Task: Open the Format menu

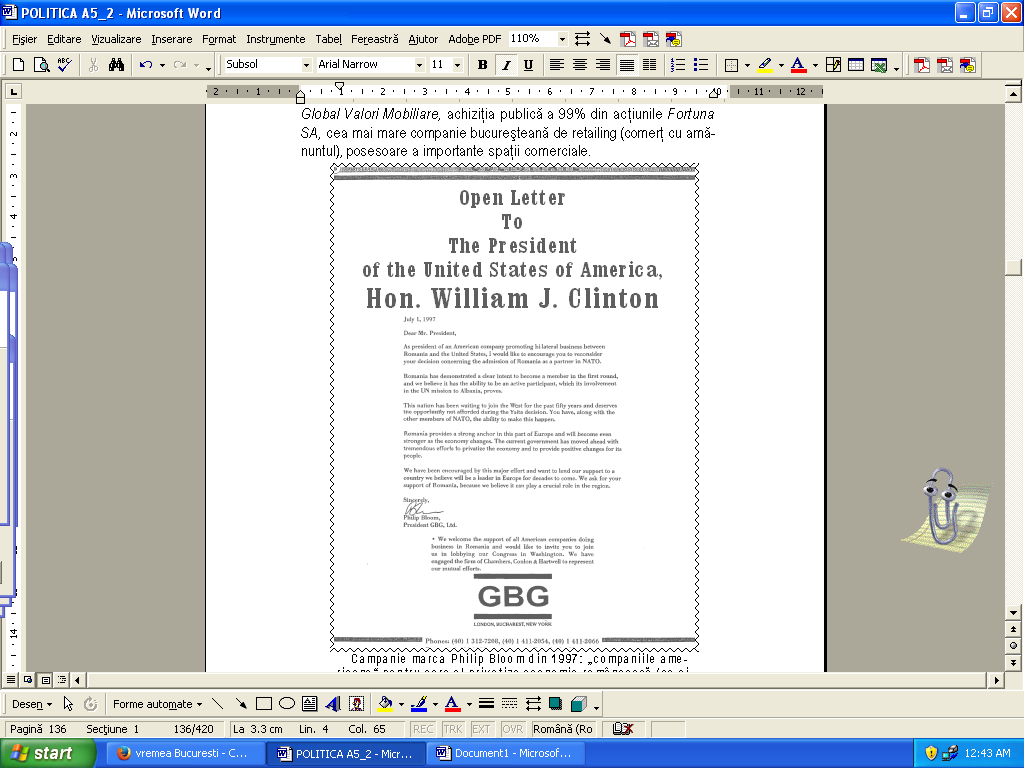Action: (219, 39)
